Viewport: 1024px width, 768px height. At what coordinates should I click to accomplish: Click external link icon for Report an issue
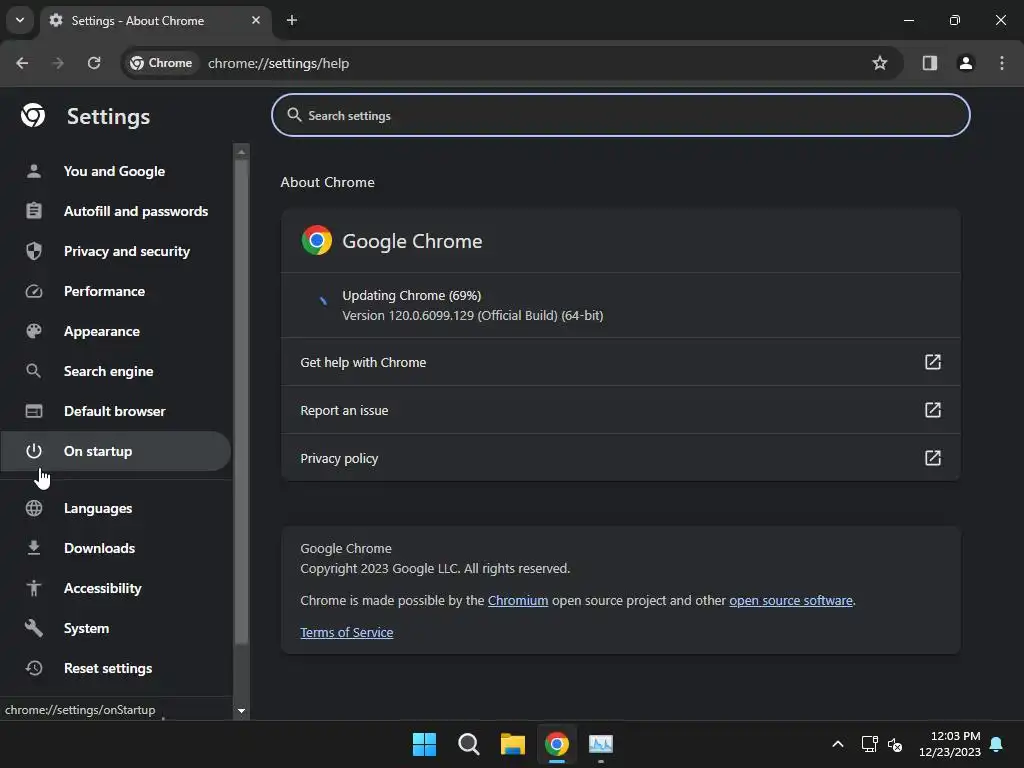click(933, 410)
